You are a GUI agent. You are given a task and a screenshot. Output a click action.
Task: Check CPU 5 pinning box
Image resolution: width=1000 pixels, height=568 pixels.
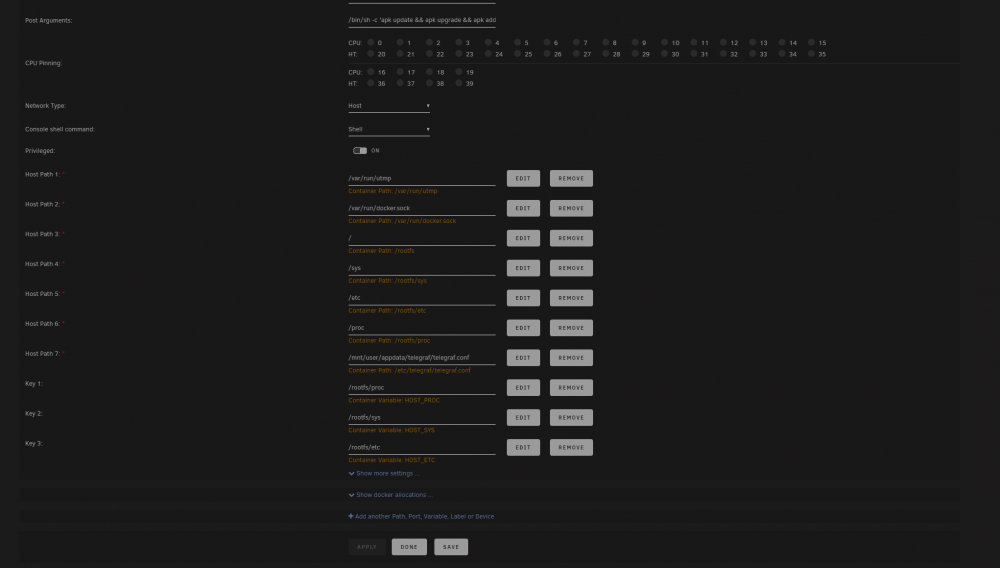(x=517, y=43)
